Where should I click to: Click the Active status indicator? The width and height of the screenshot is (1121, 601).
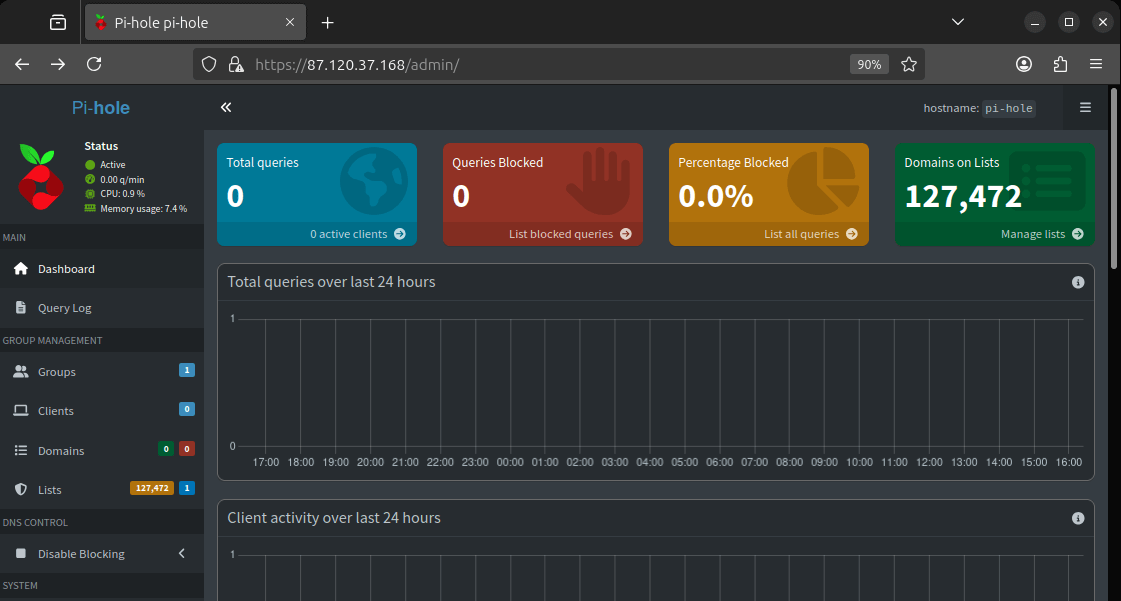coord(105,164)
